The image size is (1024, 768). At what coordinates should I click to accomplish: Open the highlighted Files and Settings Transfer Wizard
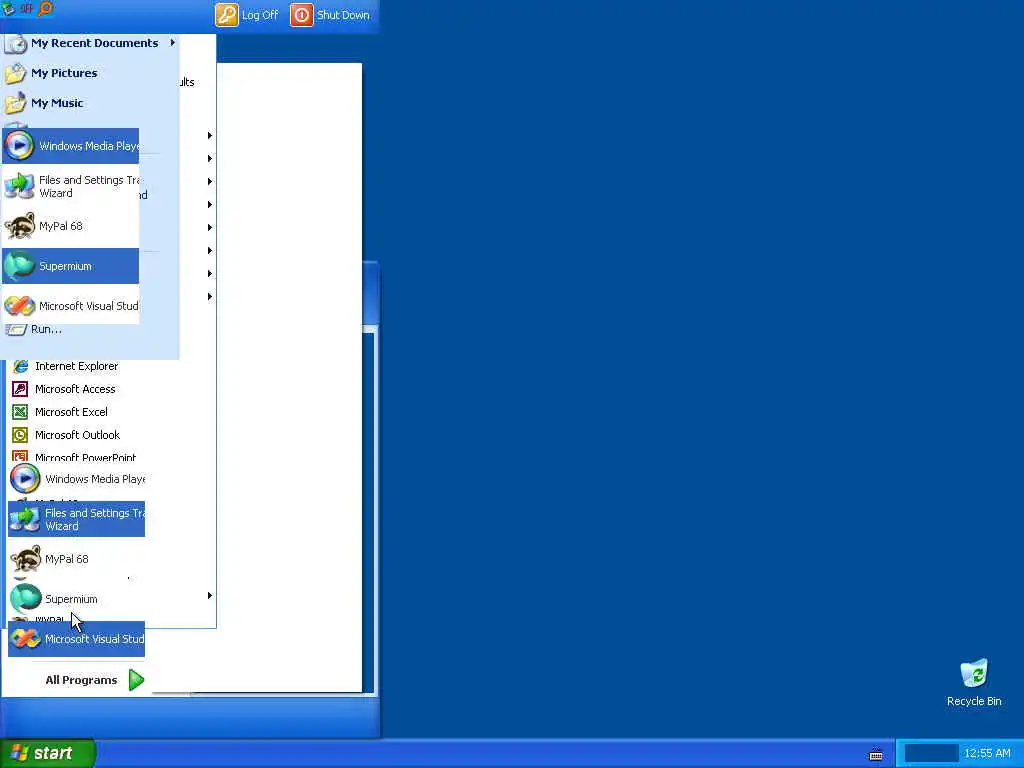tap(76, 519)
